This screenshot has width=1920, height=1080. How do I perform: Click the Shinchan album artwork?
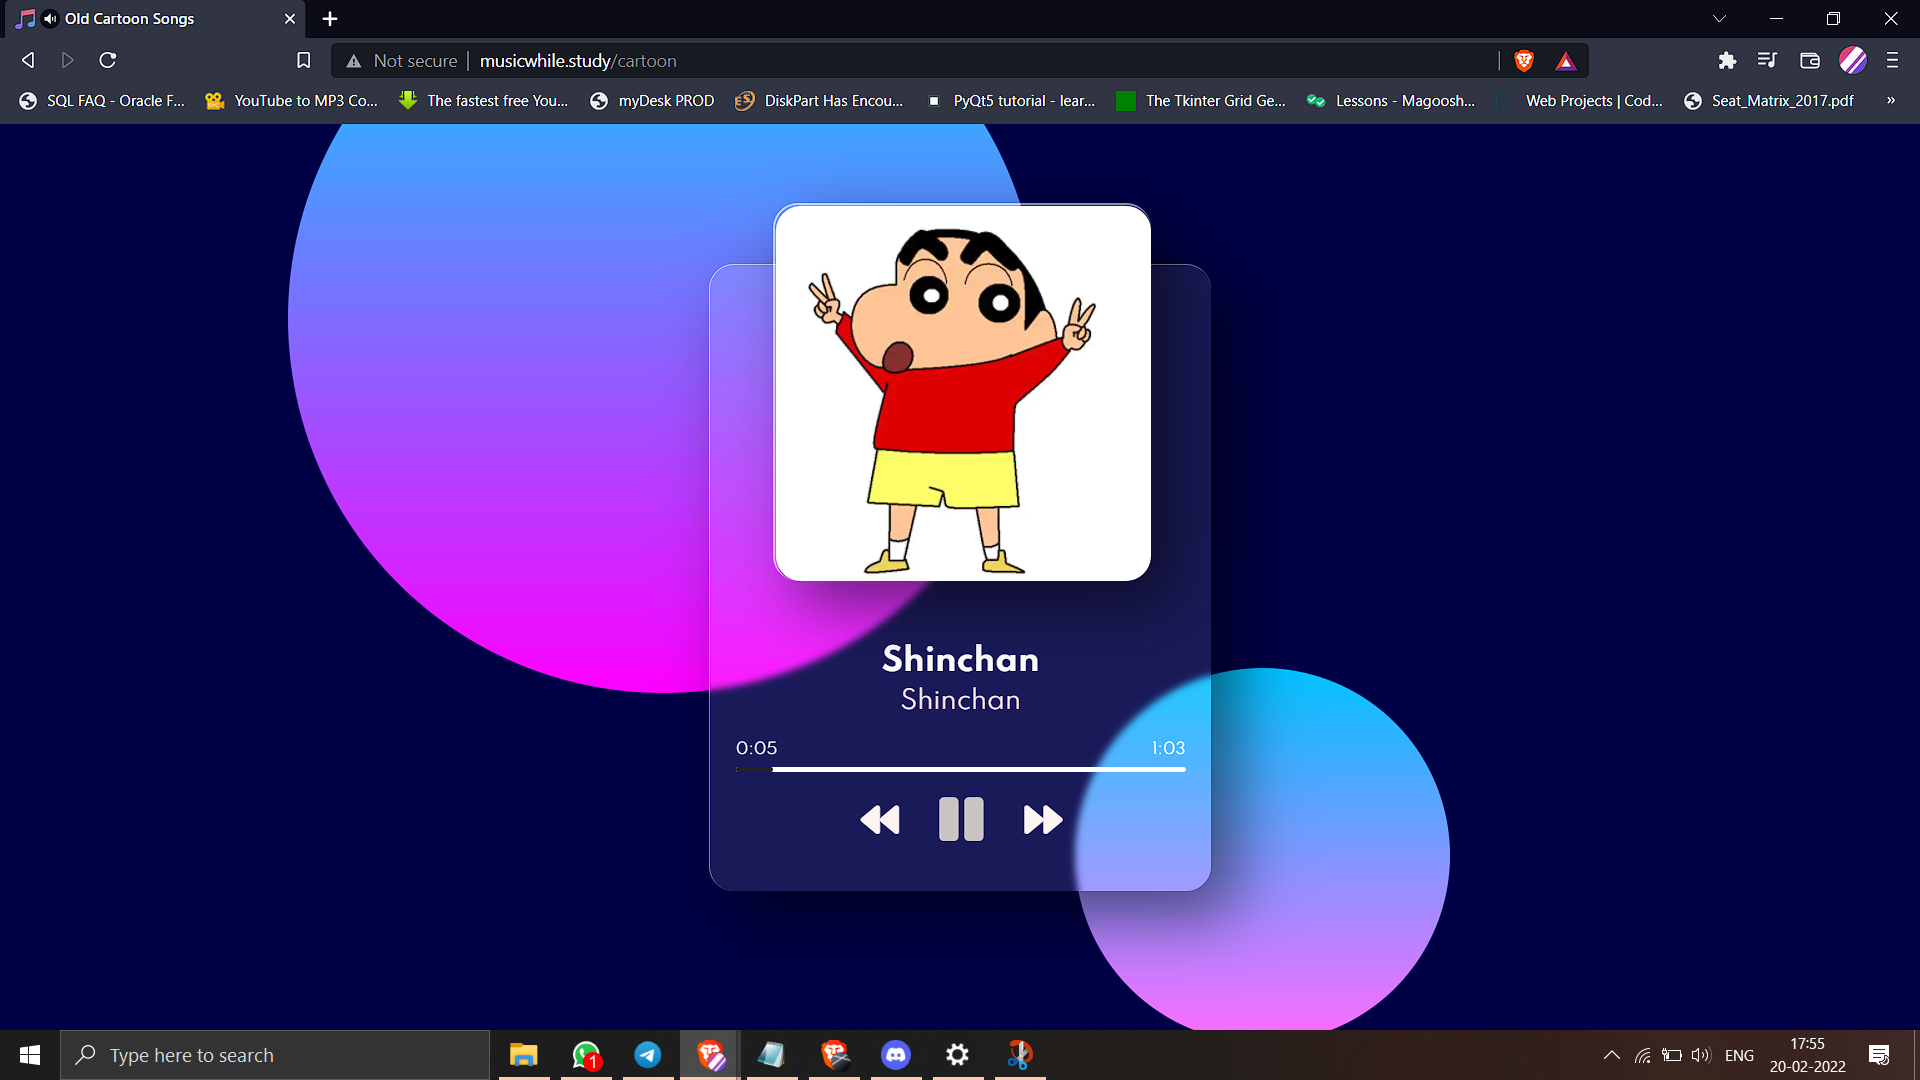(962, 393)
